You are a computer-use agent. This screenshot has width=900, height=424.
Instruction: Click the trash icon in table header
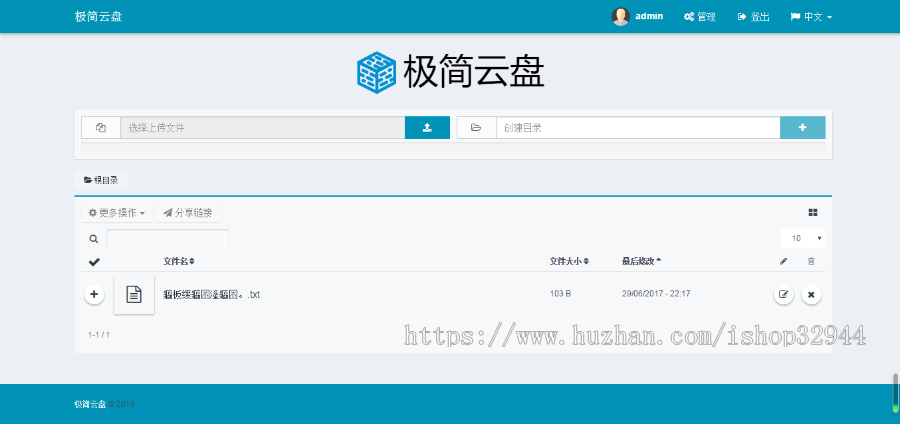(x=811, y=262)
